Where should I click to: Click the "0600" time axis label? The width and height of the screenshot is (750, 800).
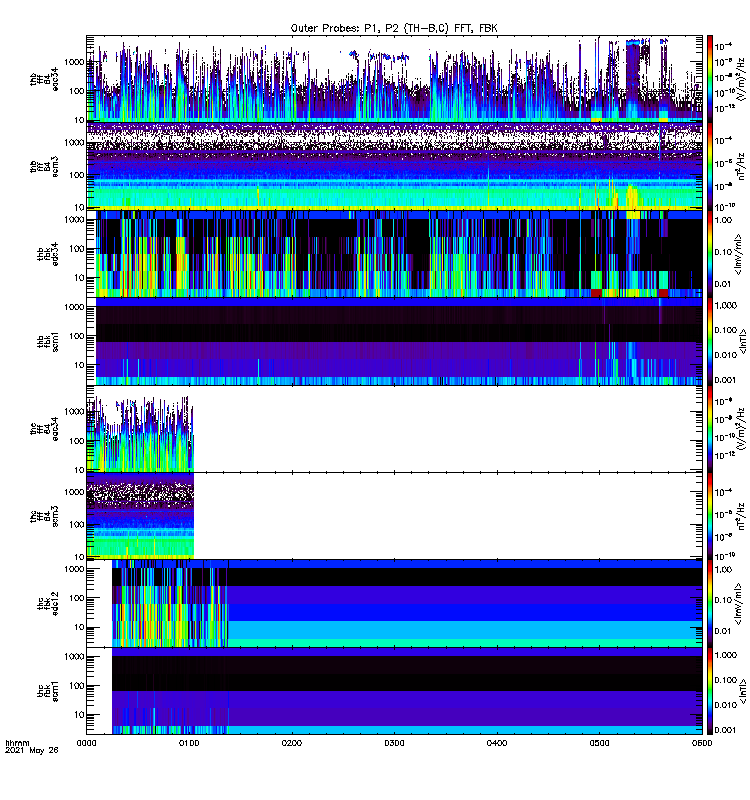(702, 743)
